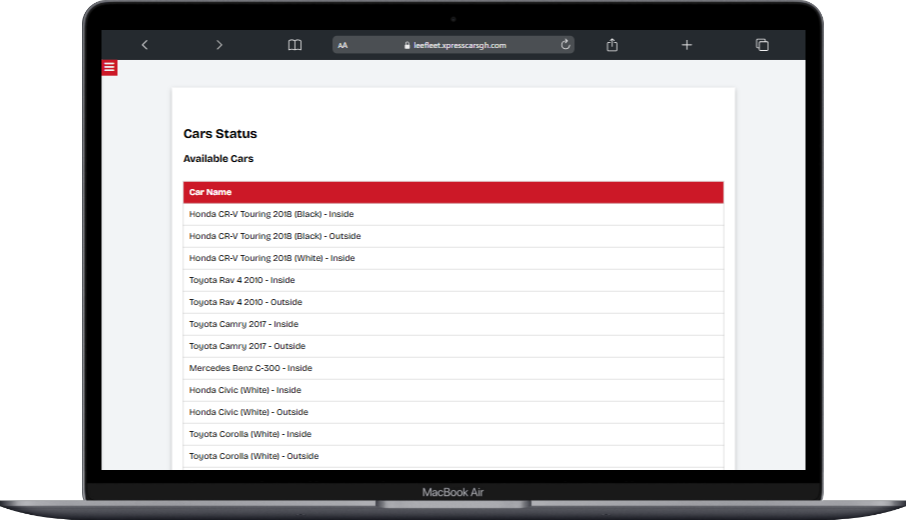The width and height of the screenshot is (906, 520).
Task: Select Toyota Corolla (White) - Outside row
Action: (x=453, y=456)
